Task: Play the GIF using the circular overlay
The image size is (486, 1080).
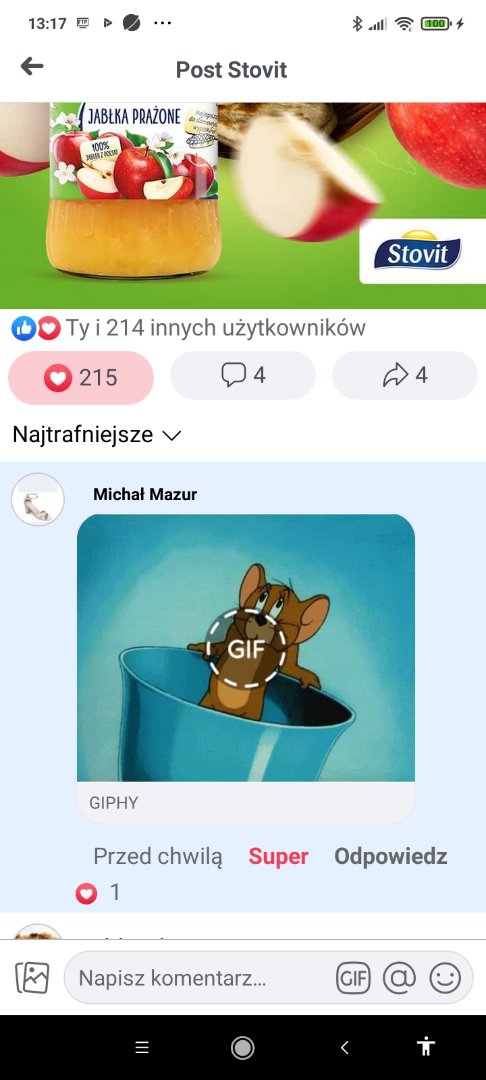Action: [246, 649]
